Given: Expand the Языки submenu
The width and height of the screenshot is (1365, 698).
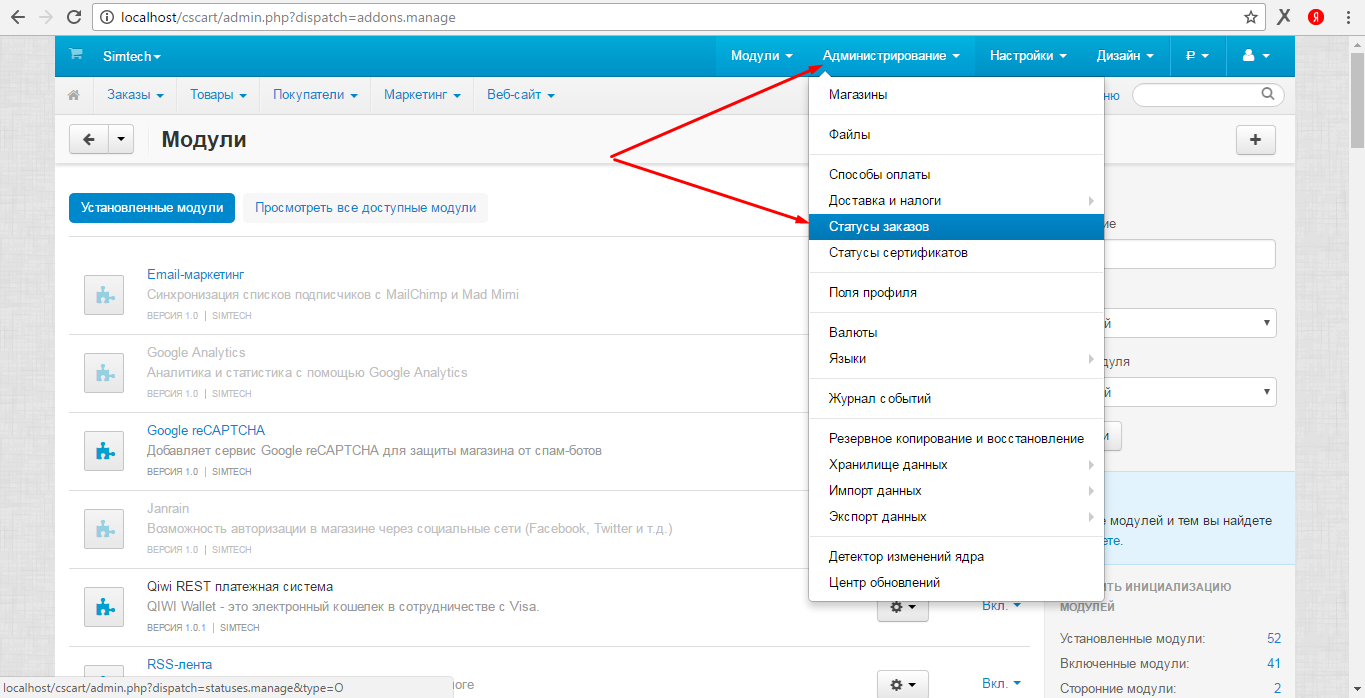Looking at the screenshot, I should [956, 358].
